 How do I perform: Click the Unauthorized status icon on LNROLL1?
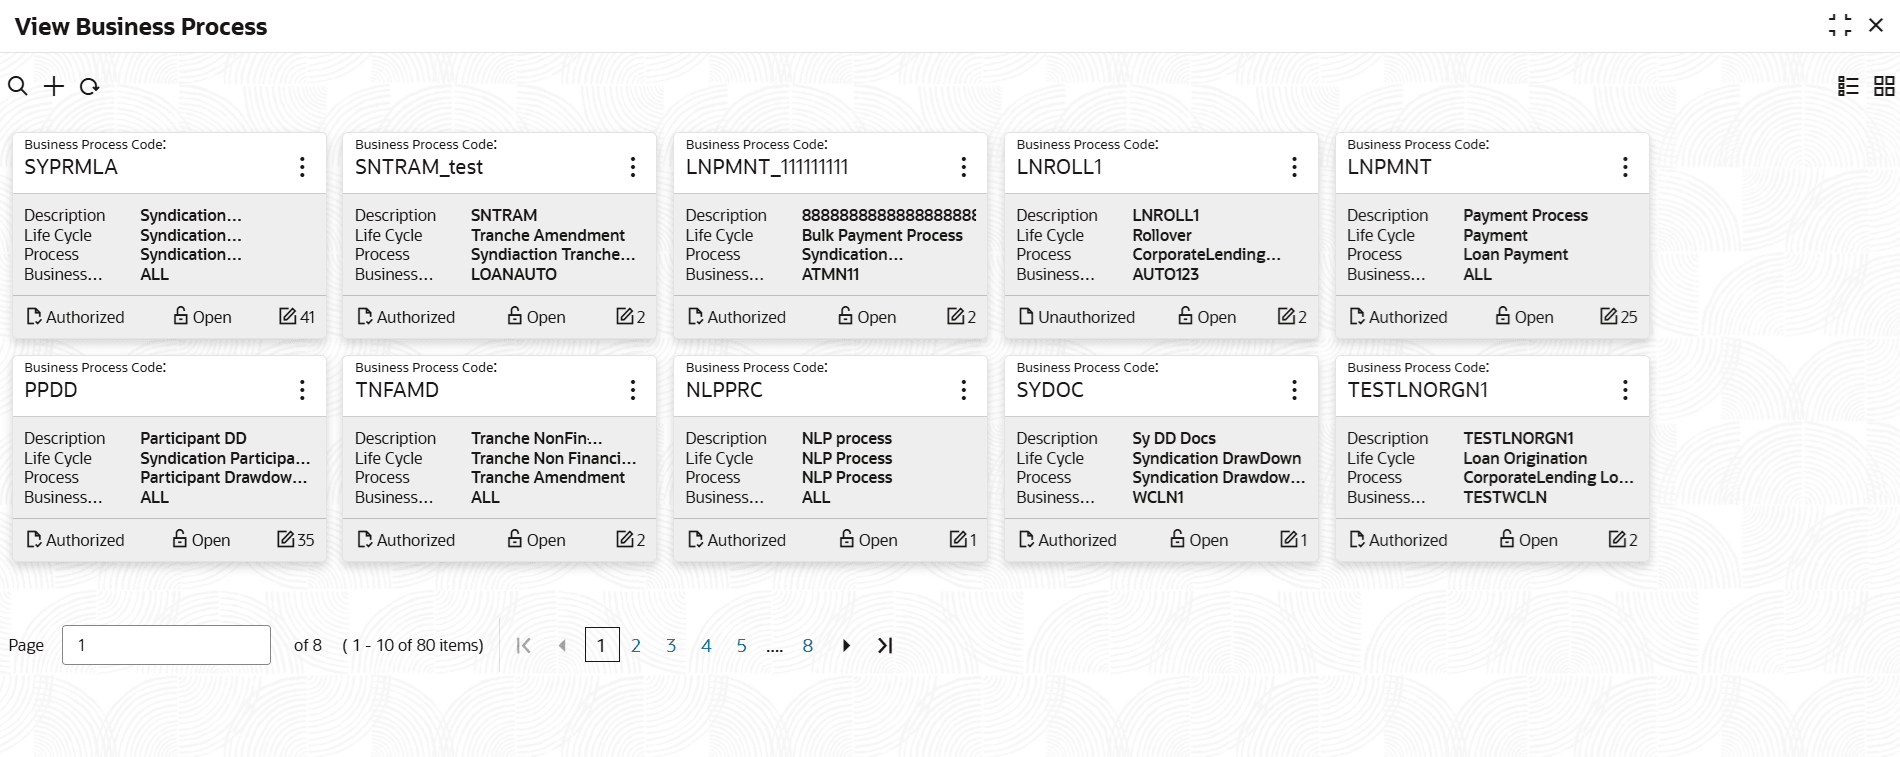coord(1026,316)
